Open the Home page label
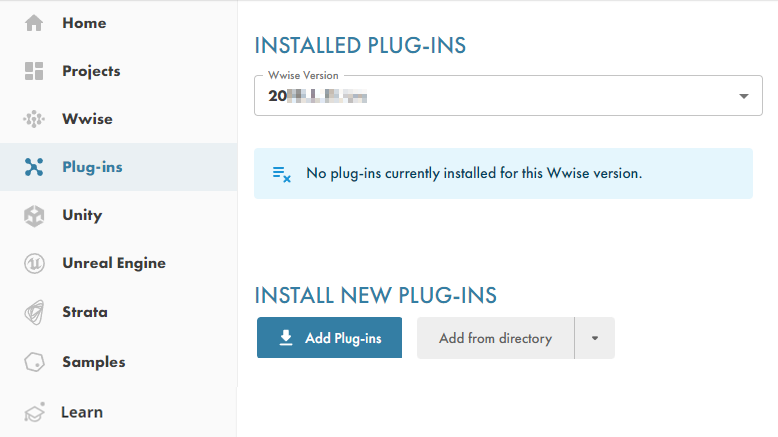778x437 pixels. click(x=84, y=23)
